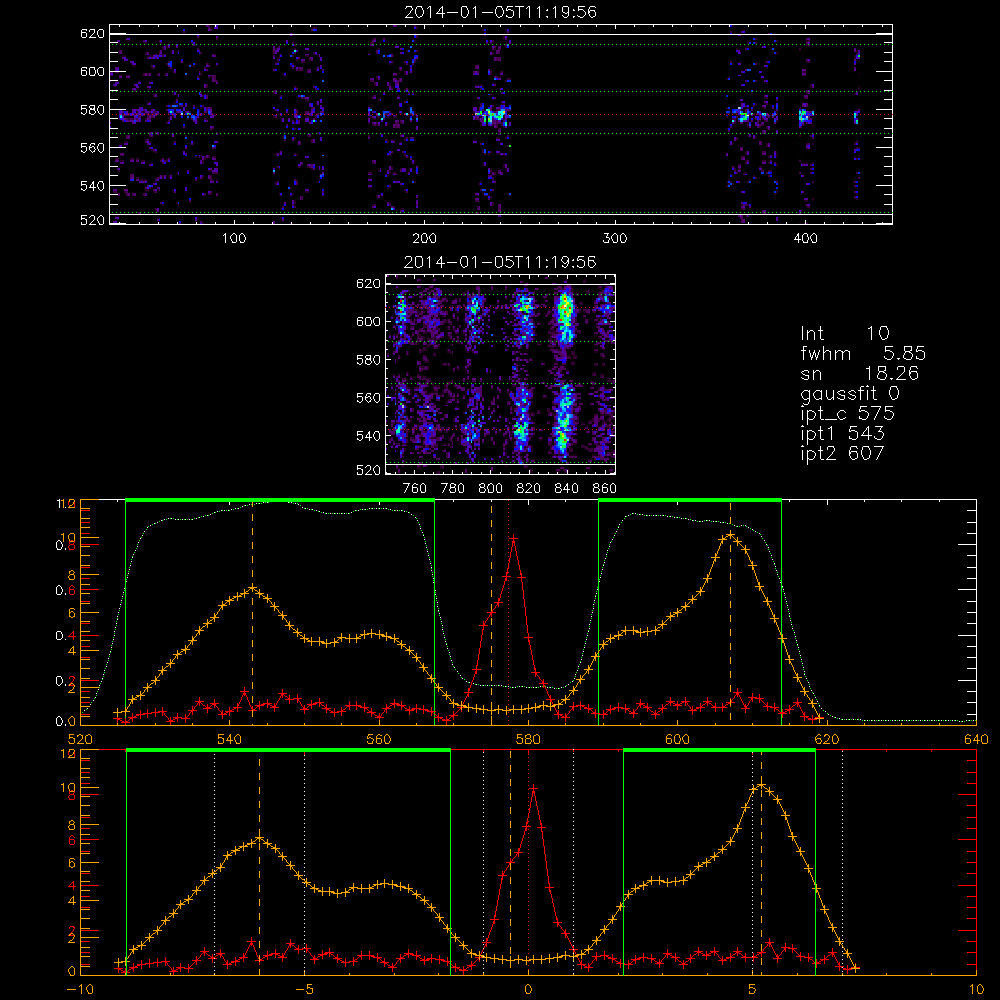
Task: Click x-axis label 400 of top spectrogram
Action: [805, 239]
